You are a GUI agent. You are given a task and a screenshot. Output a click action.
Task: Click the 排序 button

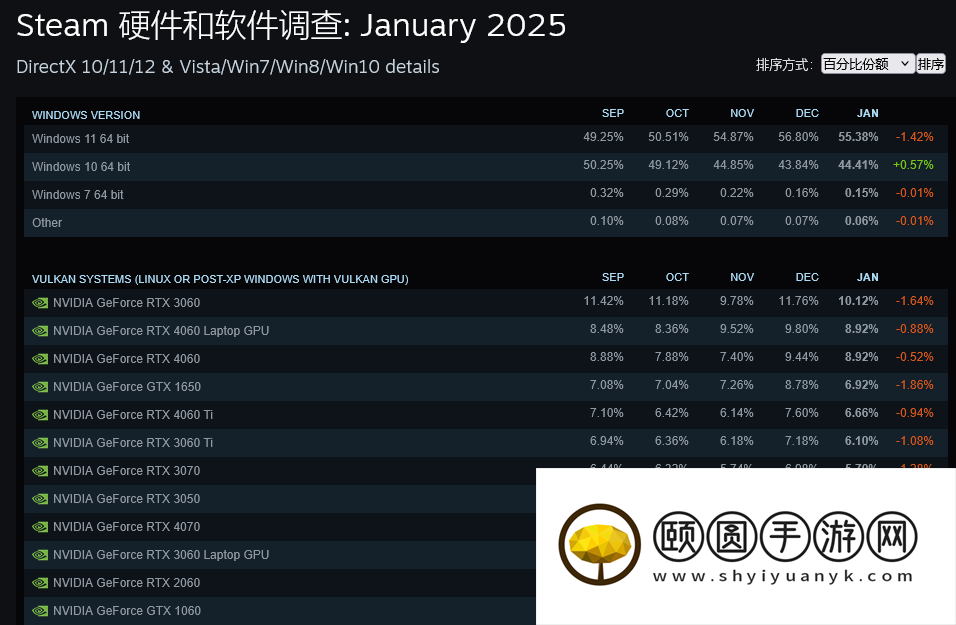point(930,64)
